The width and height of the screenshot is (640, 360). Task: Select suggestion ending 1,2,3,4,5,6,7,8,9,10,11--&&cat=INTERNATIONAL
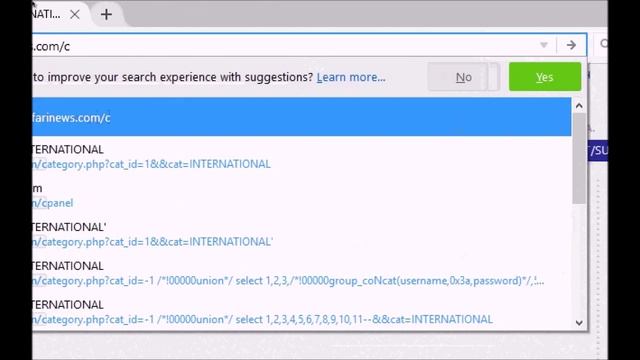[302, 312]
